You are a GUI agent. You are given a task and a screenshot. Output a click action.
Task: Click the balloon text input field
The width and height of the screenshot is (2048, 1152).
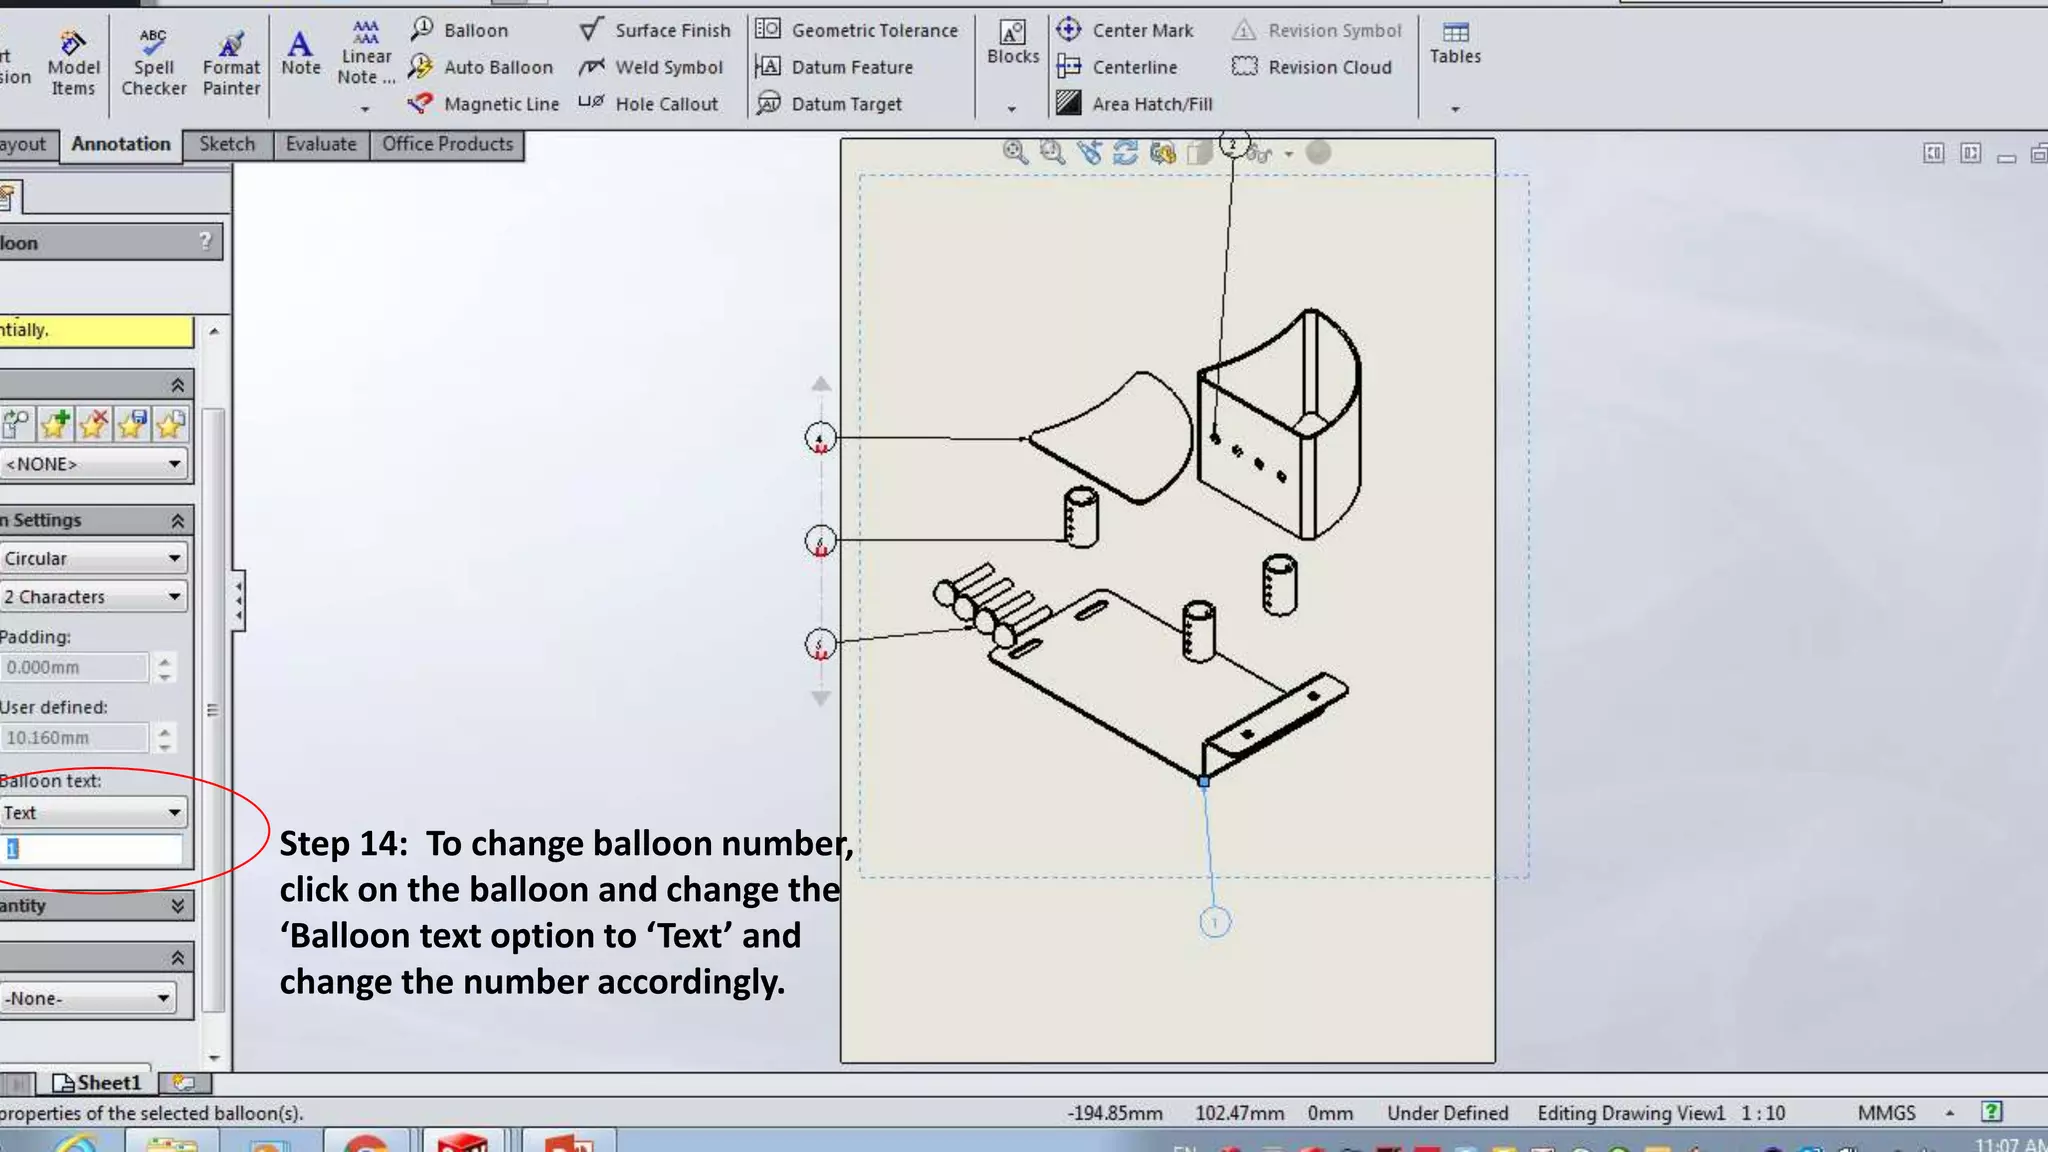point(94,850)
